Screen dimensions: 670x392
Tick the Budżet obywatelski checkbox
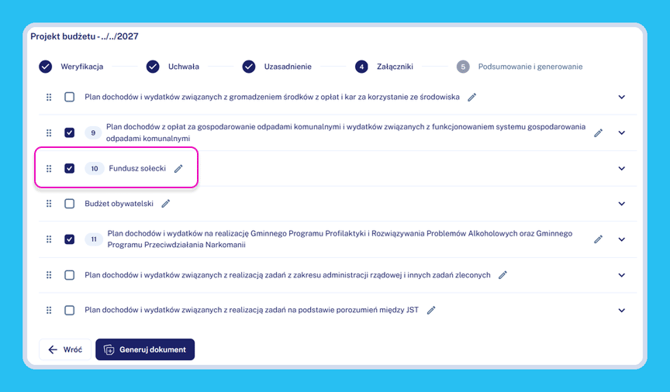click(69, 203)
